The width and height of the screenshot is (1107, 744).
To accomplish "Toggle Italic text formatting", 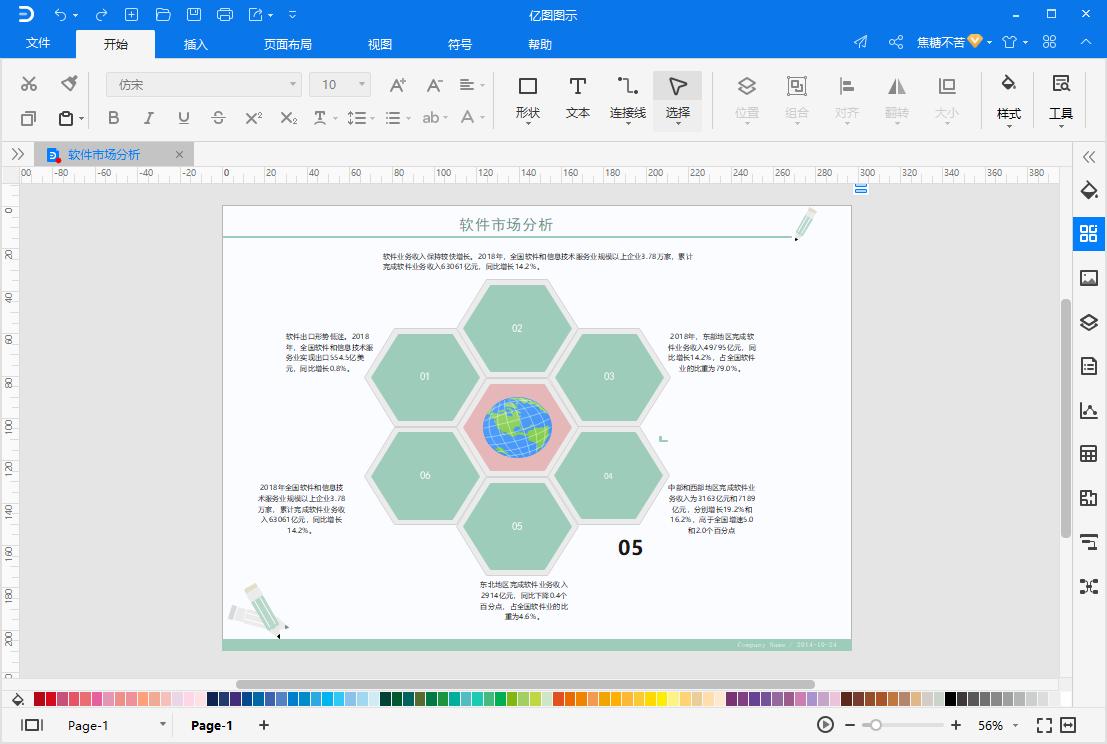I will point(148,118).
